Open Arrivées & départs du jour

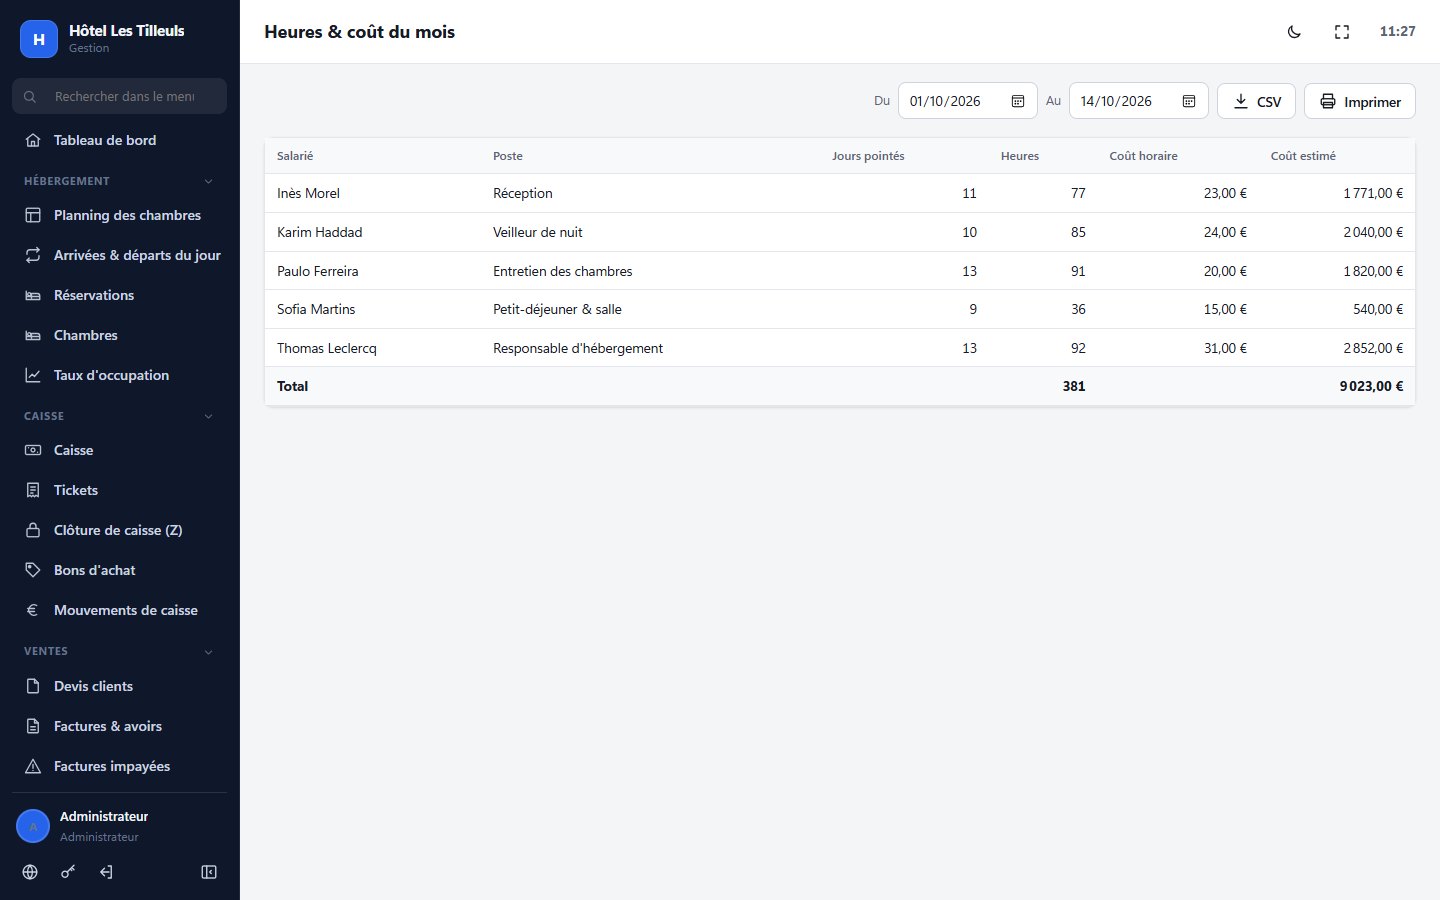tap(119, 255)
